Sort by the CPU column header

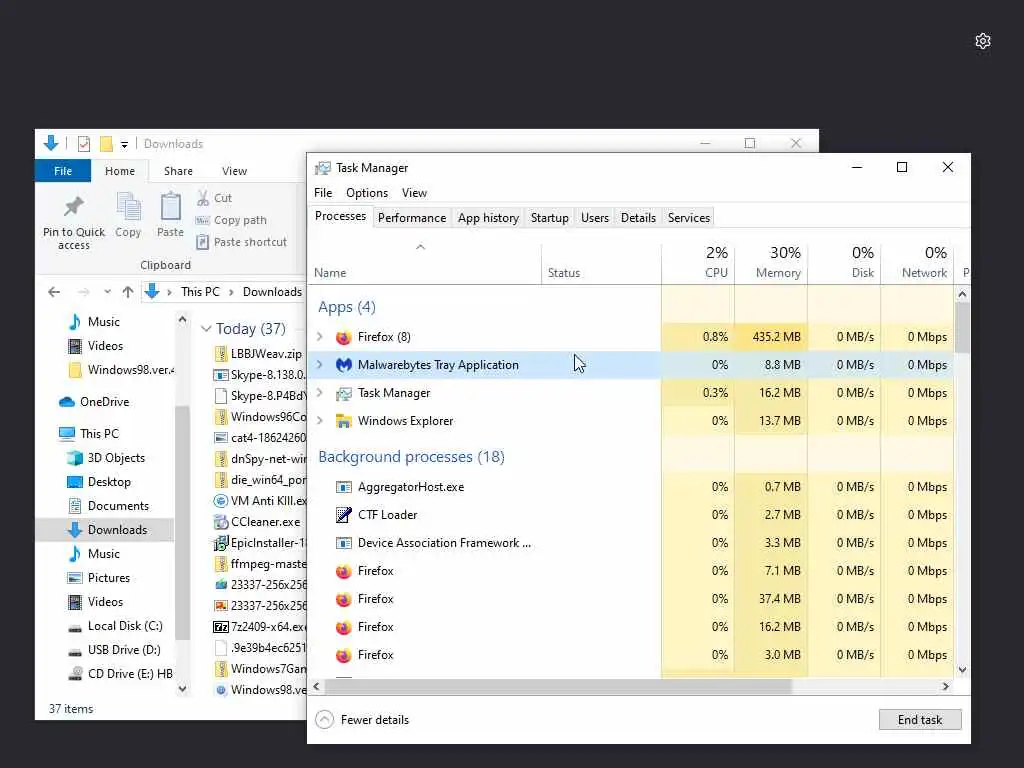(x=698, y=263)
